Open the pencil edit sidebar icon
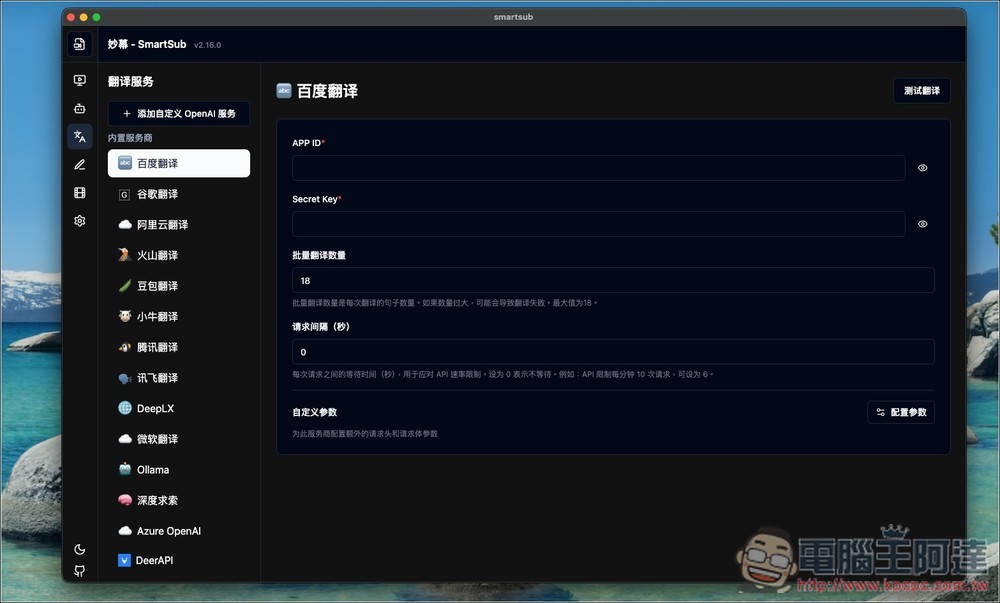Image resolution: width=1000 pixels, height=603 pixels. [80, 164]
